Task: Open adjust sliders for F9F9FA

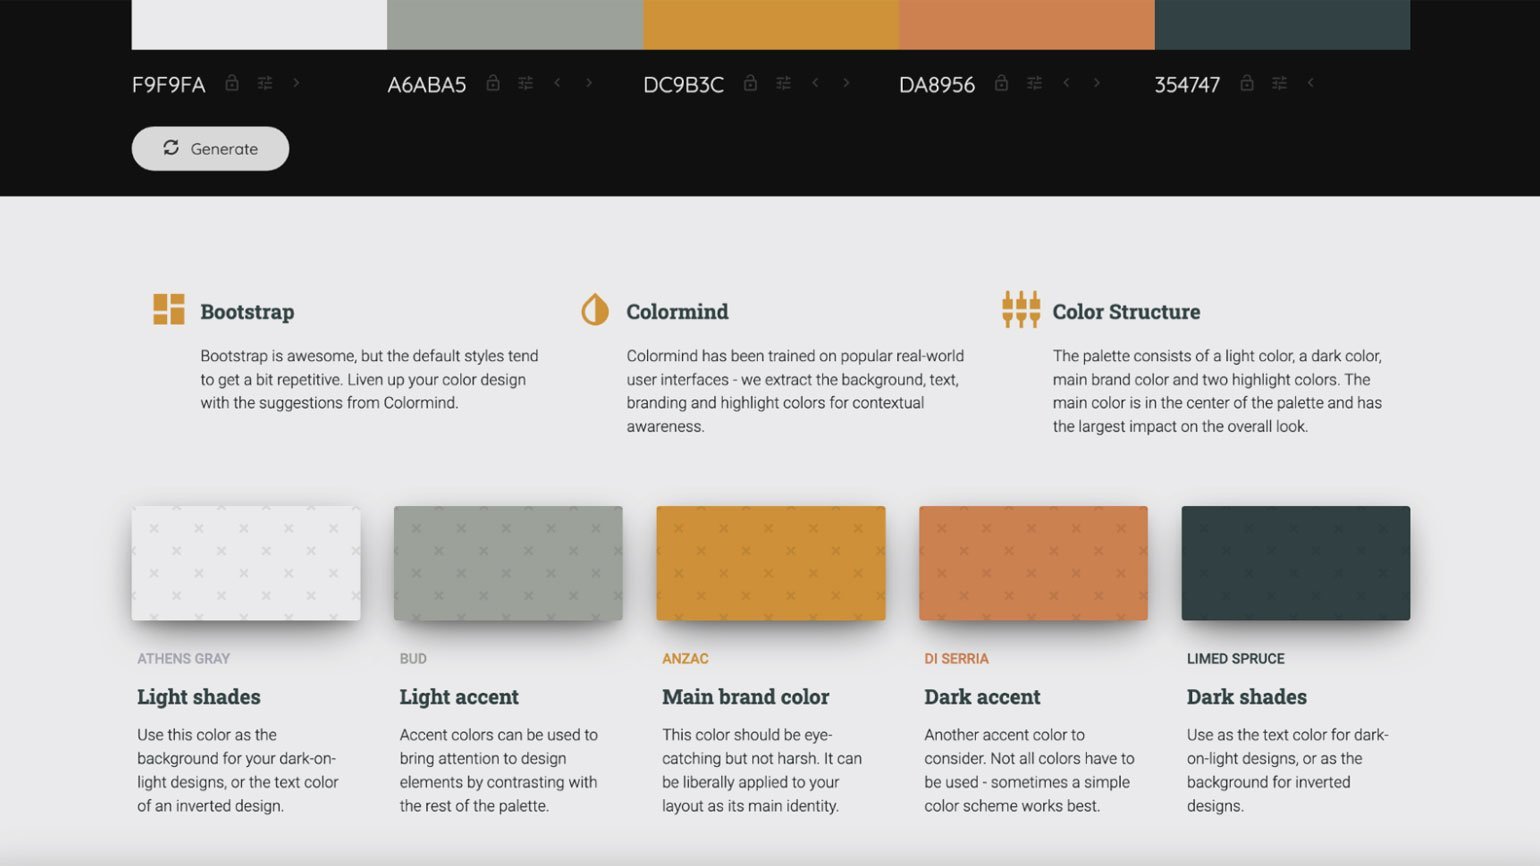Action: pos(265,83)
